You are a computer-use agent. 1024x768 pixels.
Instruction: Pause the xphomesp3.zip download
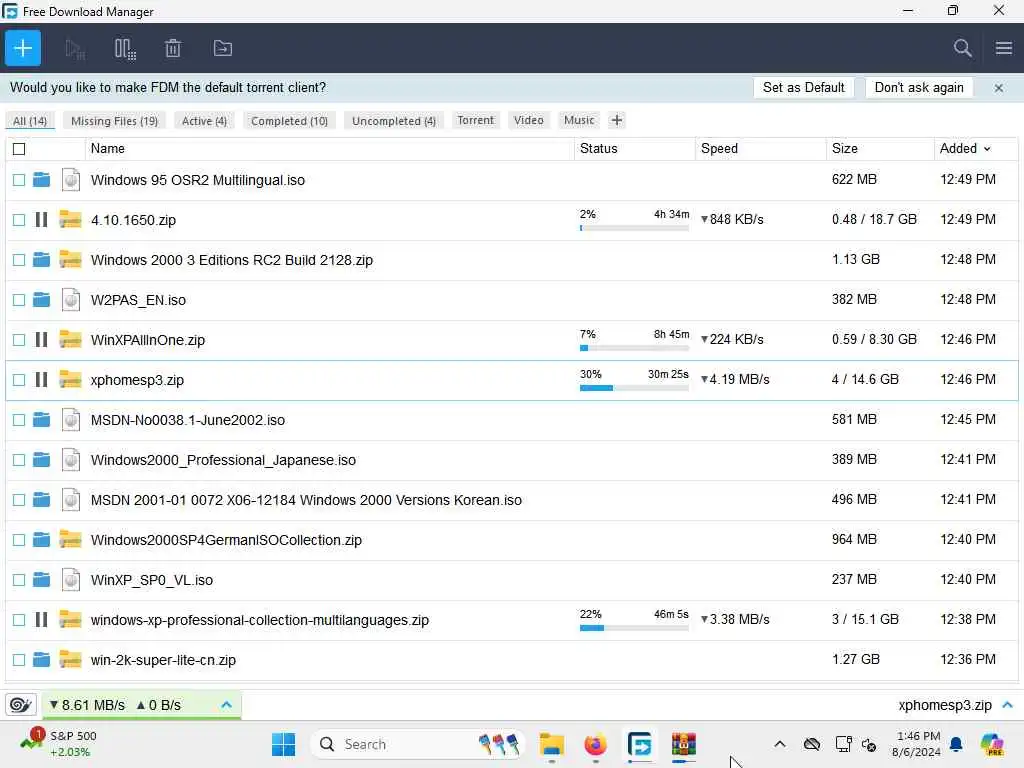click(x=41, y=379)
